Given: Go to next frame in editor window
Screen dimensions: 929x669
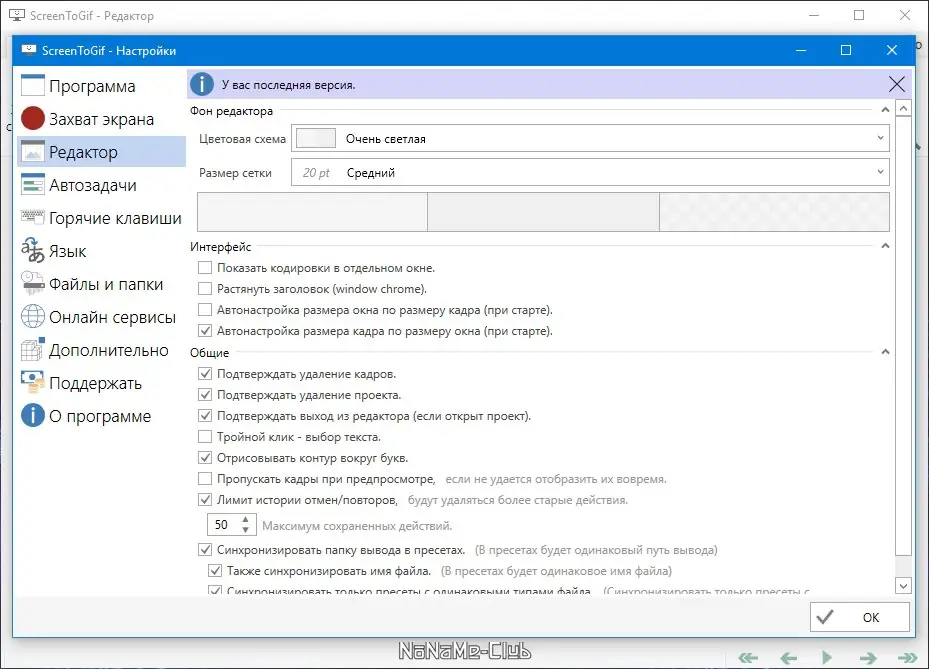Looking at the screenshot, I should [x=868, y=657].
